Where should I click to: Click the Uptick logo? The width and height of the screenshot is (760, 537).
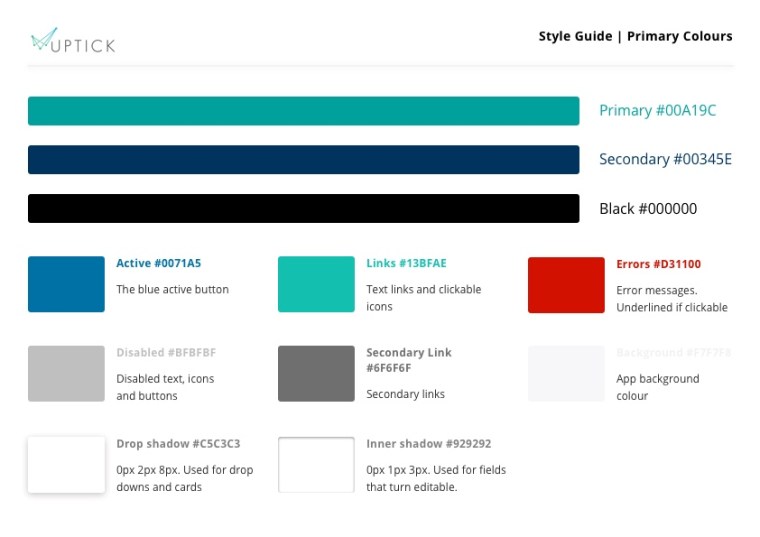point(72,41)
